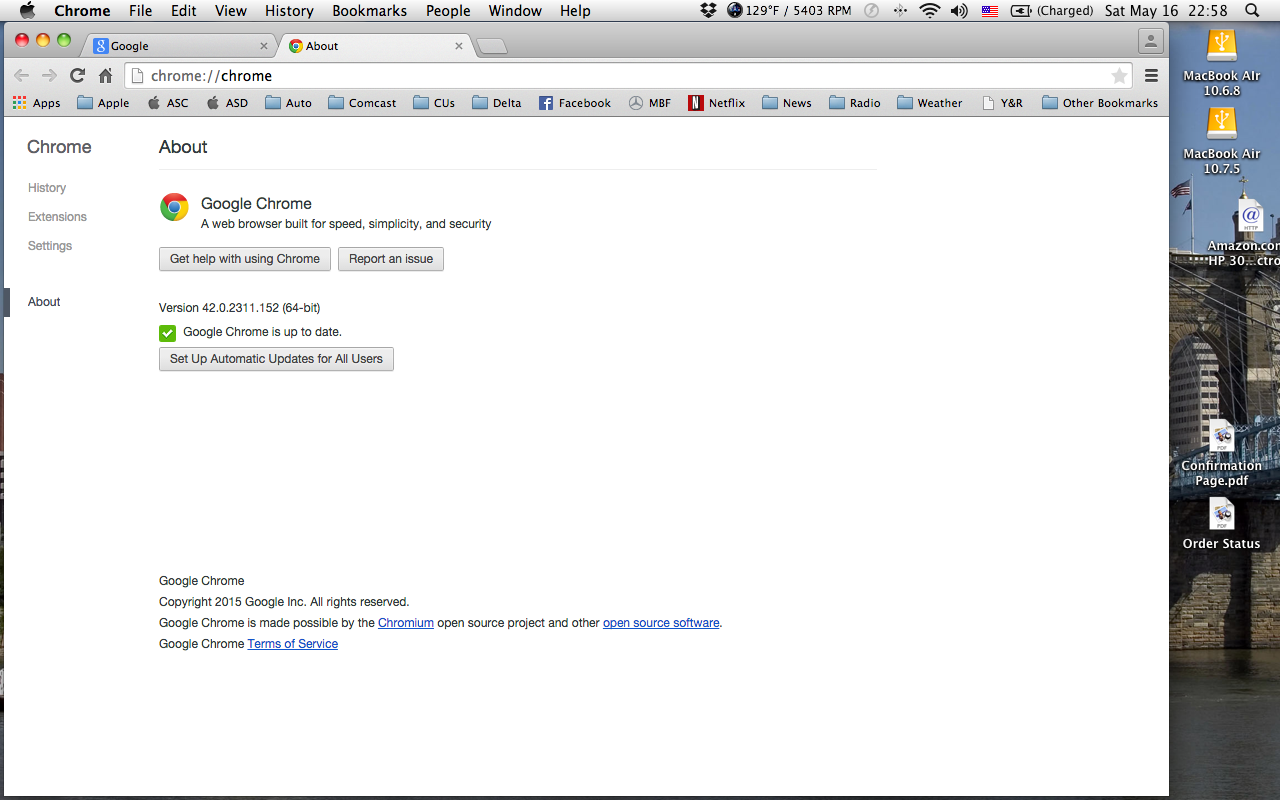Expand the Delta bookmarks folder

(x=497, y=103)
